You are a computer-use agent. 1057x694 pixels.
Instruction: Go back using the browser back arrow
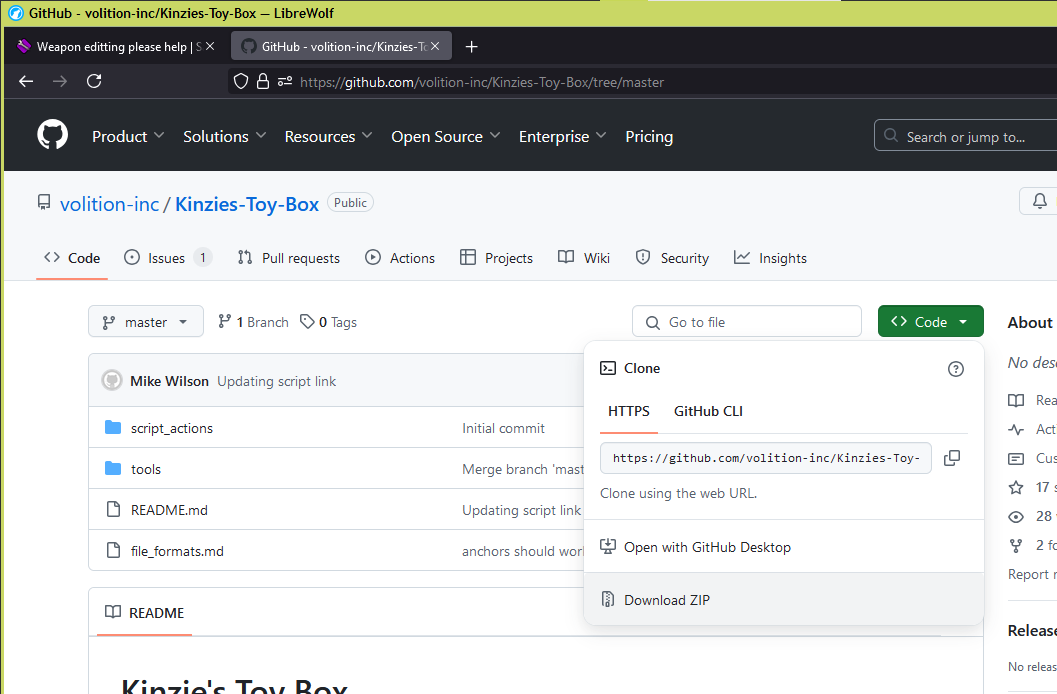click(26, 82)
